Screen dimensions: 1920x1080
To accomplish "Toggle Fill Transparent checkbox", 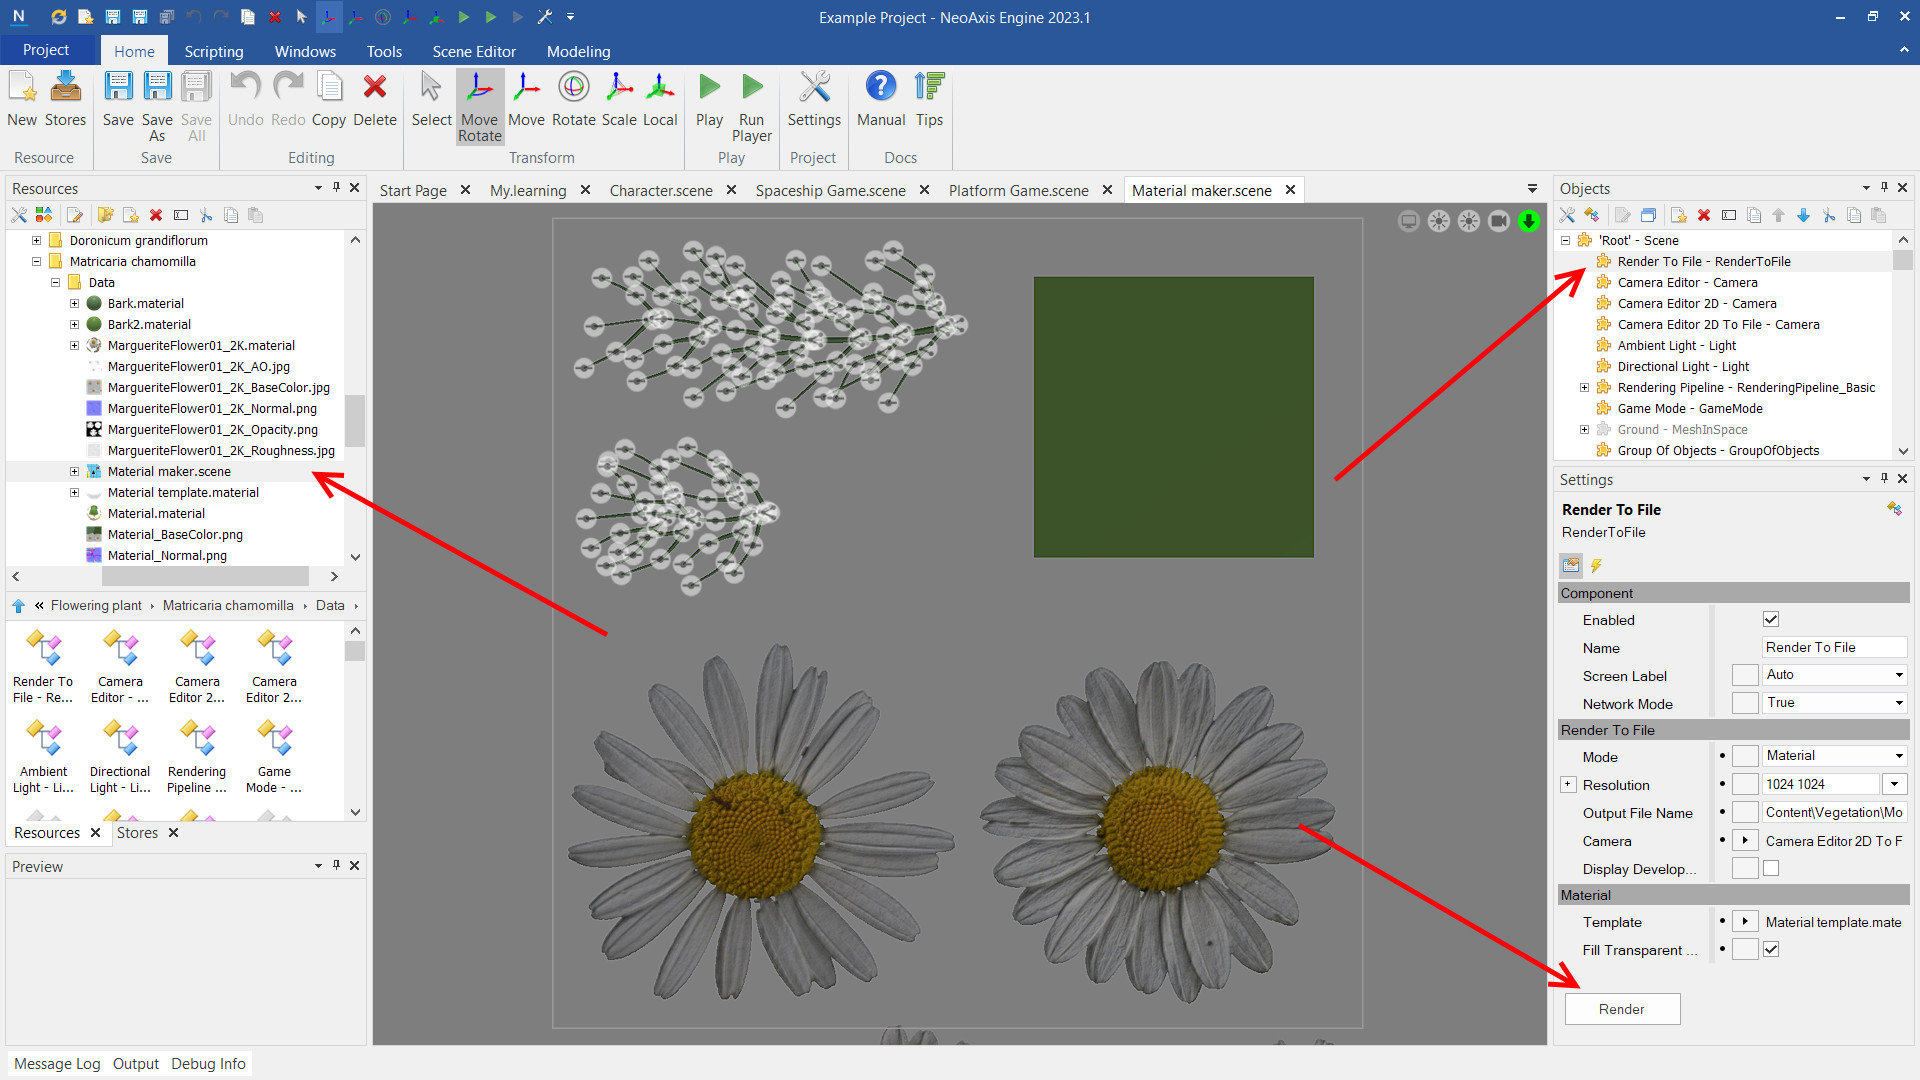I will click(1771, 950).
